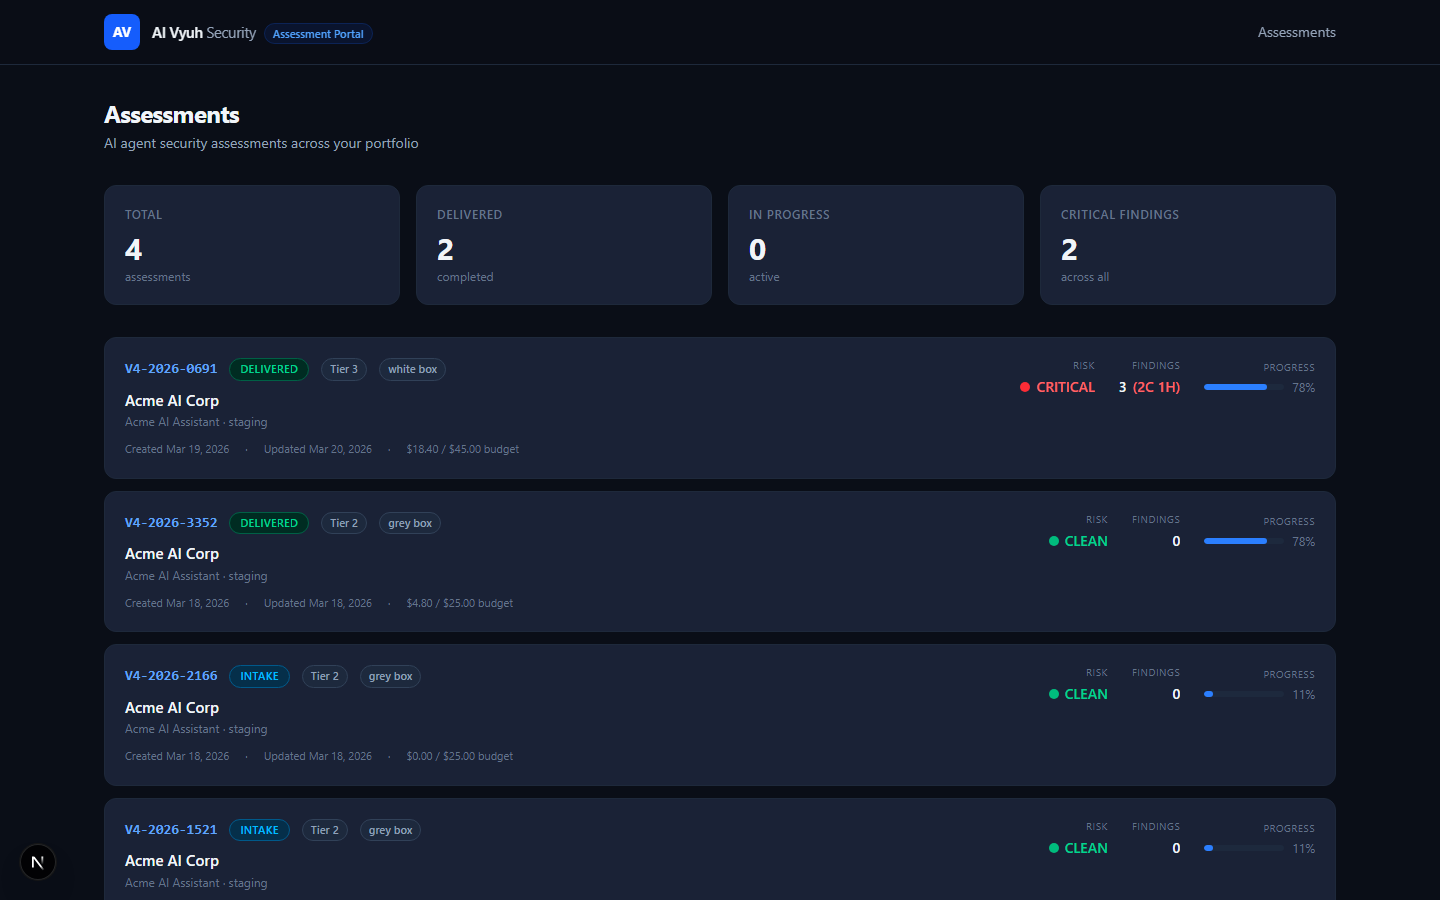Image resolution: width=1440 pixels, height=900 pixels.
Task: Toggle the white box badge on V4-2026-0691
Action: pyautogui.click(x=412, y=369)
